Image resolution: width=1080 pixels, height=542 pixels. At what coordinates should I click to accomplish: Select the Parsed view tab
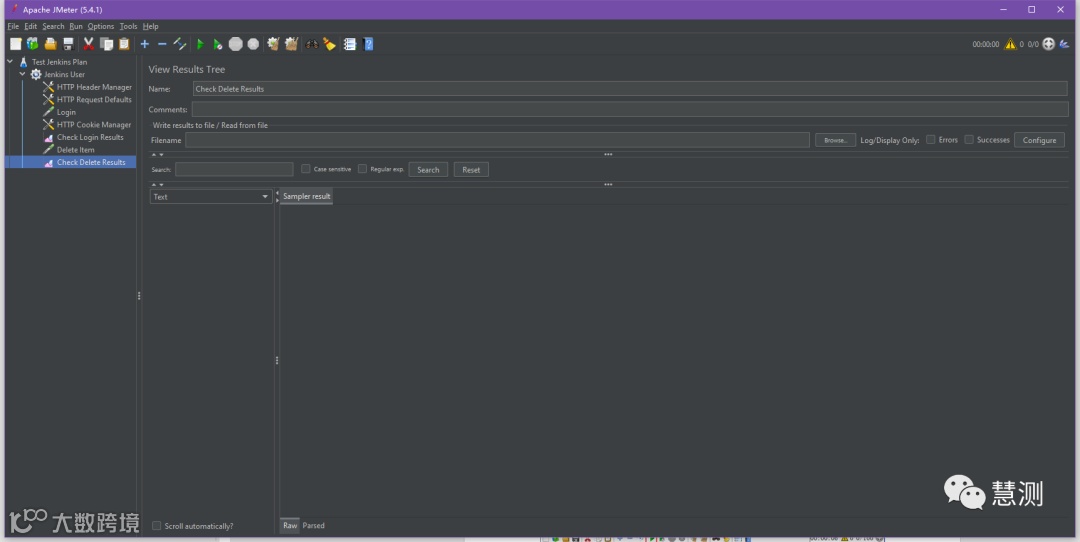(x=313, y=525)
